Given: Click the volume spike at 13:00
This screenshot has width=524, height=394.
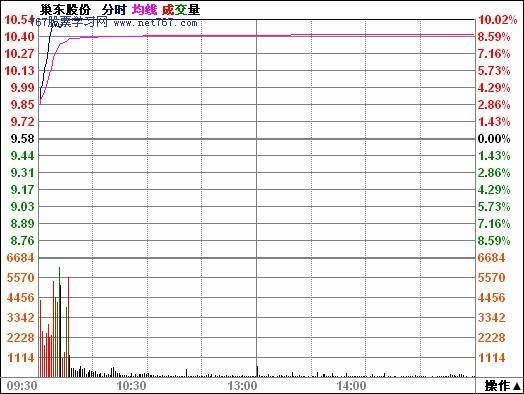Looking at the screenshot, I should click(x=257, y=372).
